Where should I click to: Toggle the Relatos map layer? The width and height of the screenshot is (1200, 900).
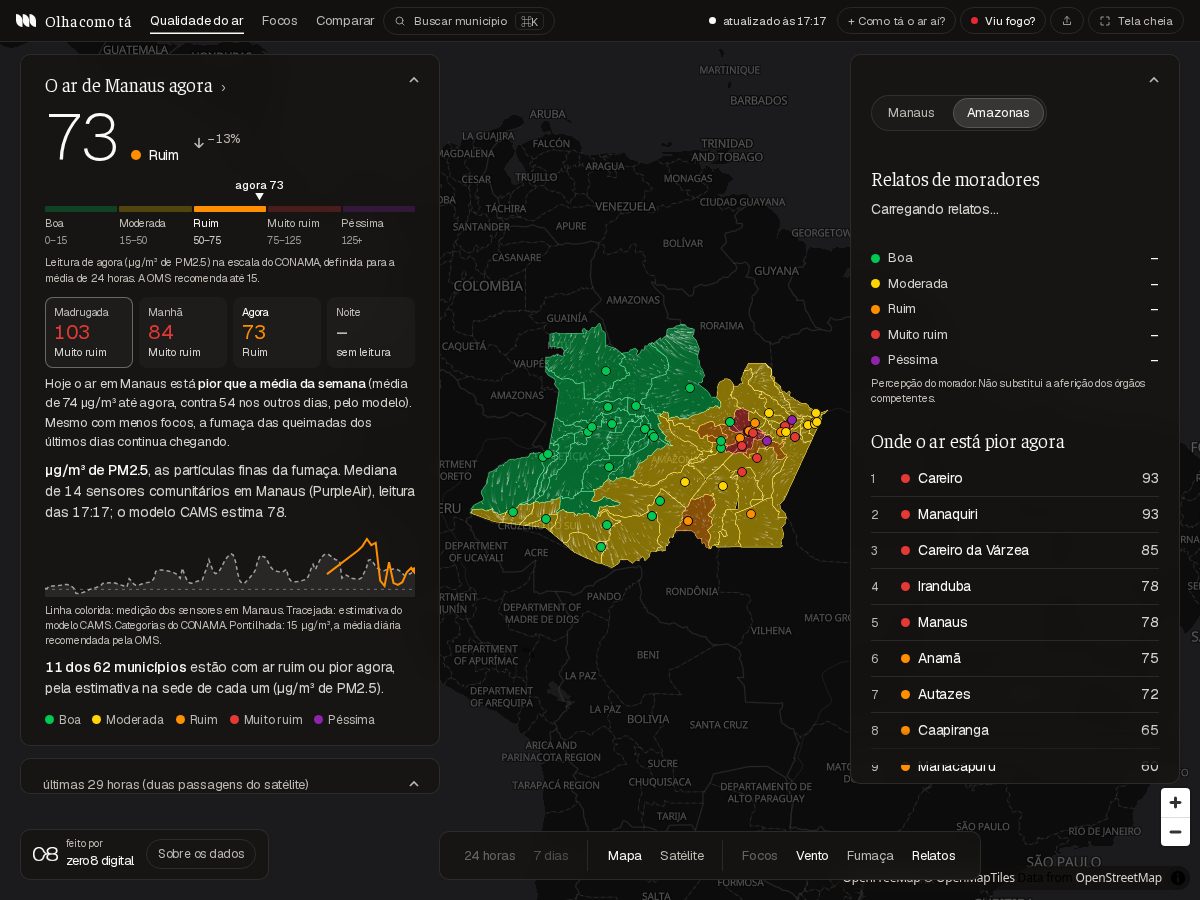(x=934, y=856)
